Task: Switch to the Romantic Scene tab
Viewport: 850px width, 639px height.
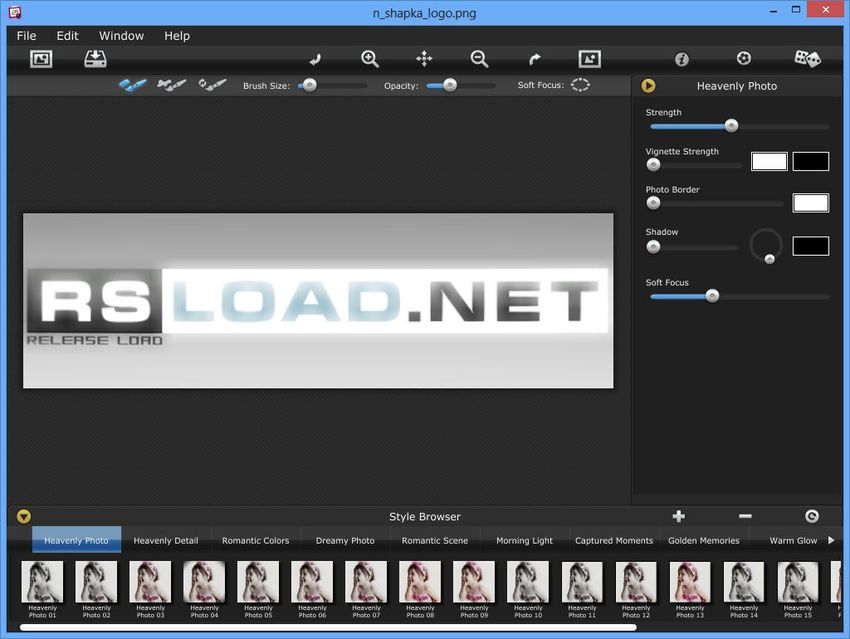Action: tap(435, 540)
